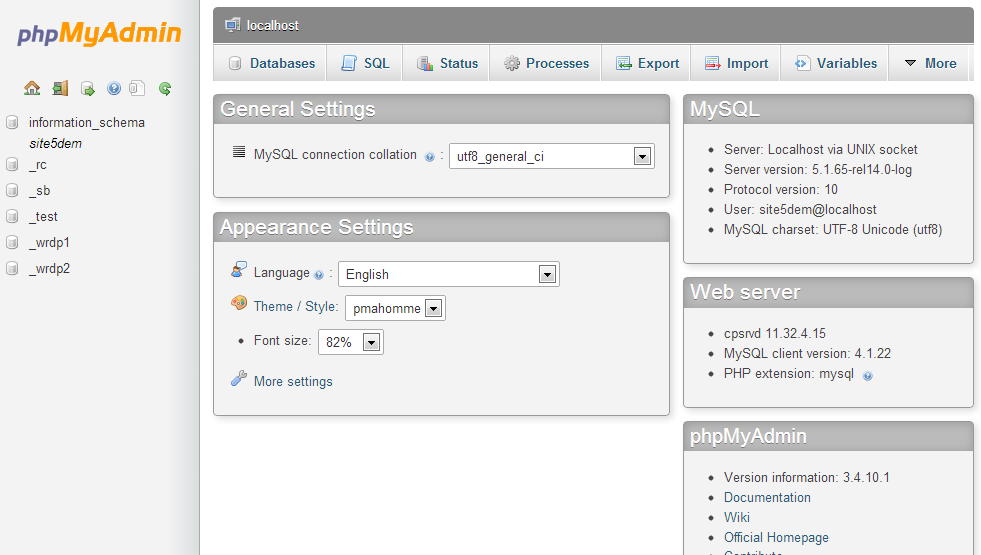Click the _test database icon
This screenshot has height=555, width=981.
coord(12,216)
